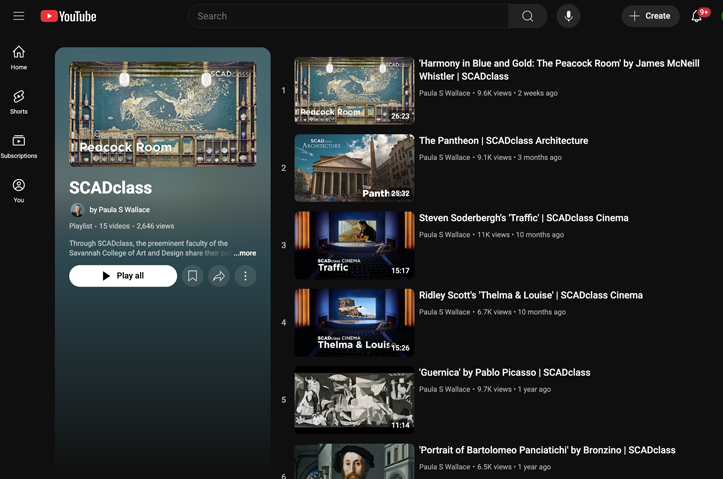
Task: Open Shorts in sidebar
Action: point(18,102)
